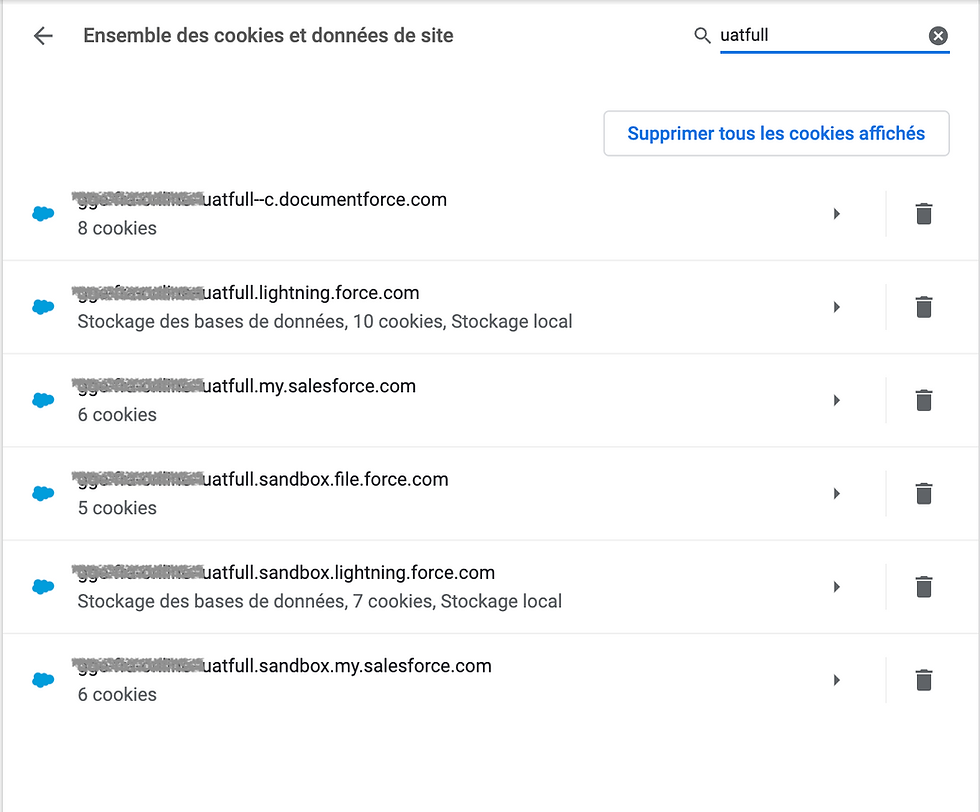
Task: Remove uatfull.sandbox.file.force.com data via trash icon
Action: [x=924, y=493]
